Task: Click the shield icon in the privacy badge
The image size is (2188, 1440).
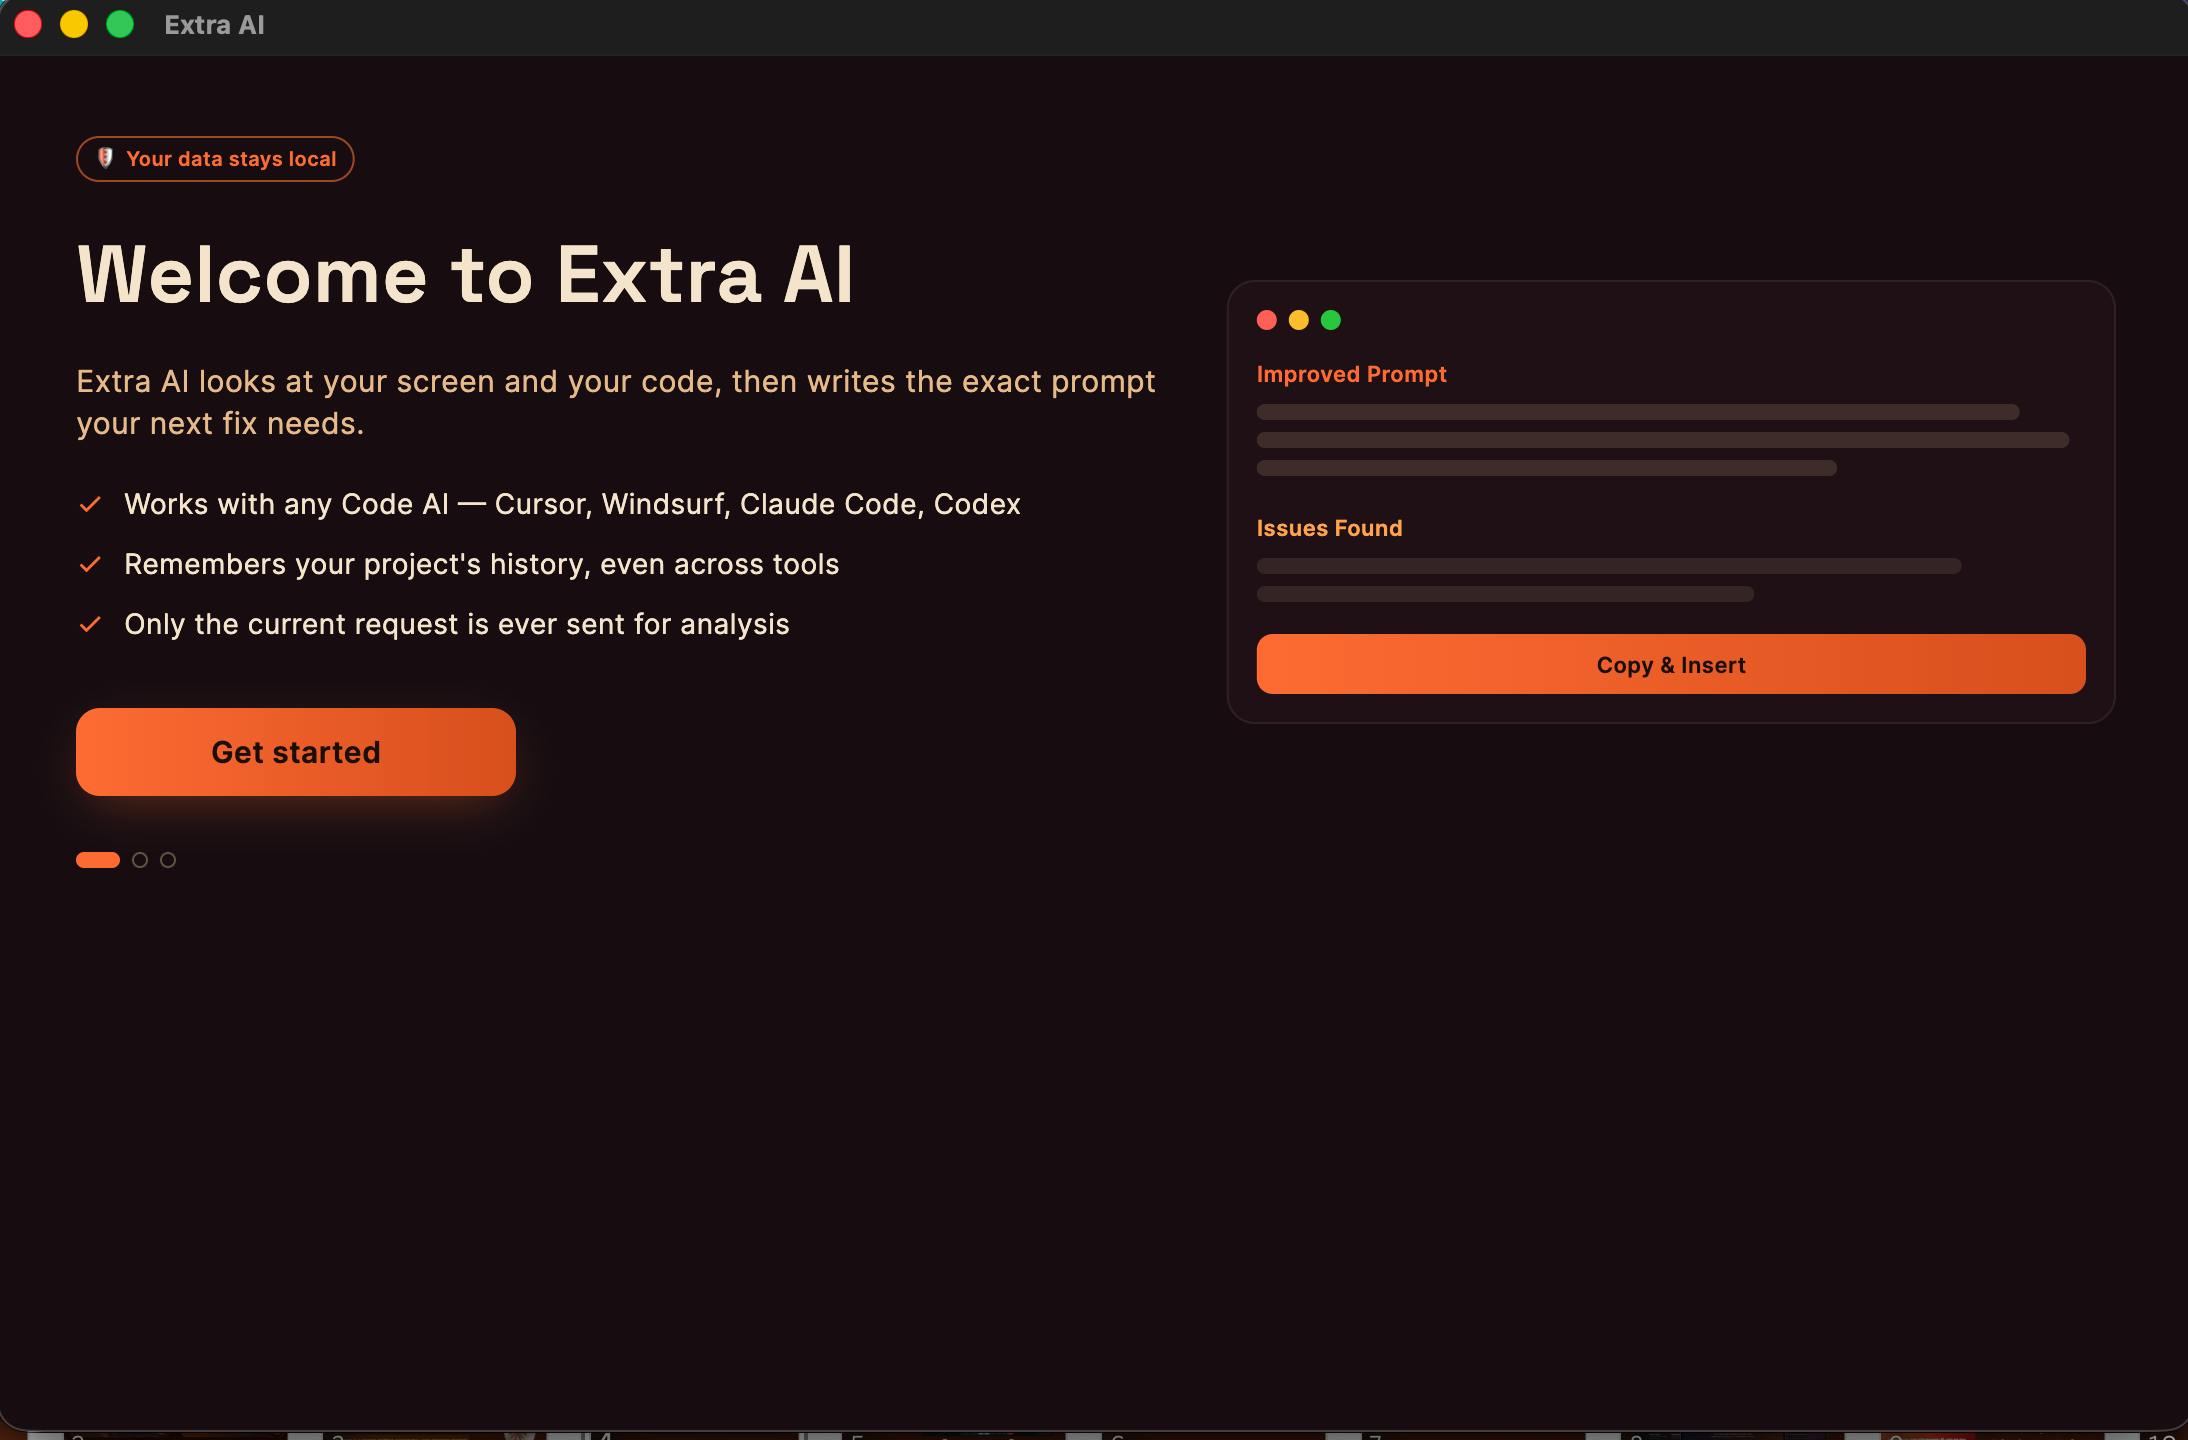Action: [105, 158]
